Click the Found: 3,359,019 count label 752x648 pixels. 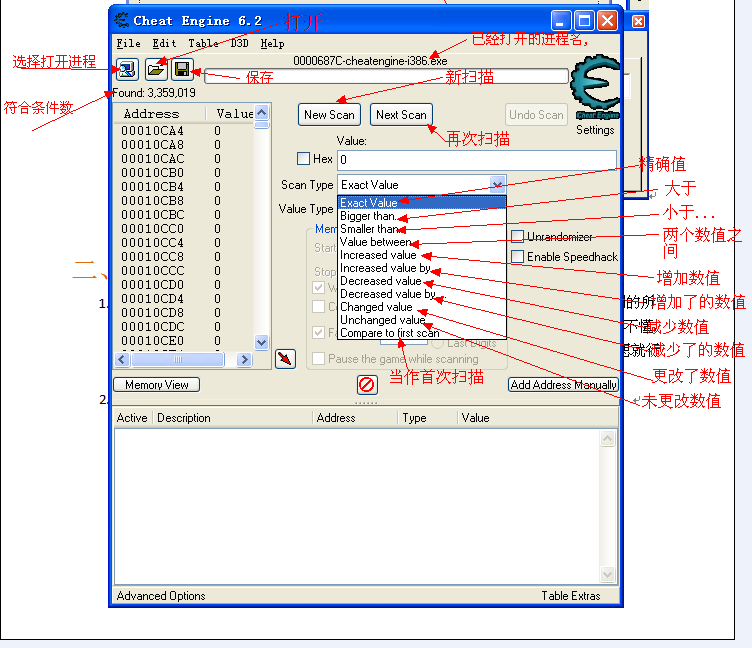pyautogui.click(x=154, y=93)
